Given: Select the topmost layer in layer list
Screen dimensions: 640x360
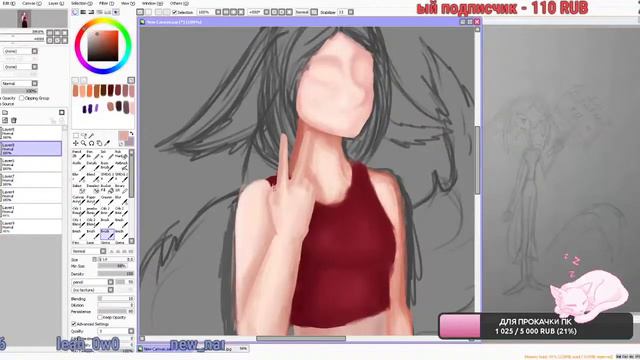Looking at the screenshot, I should (x=31, y=133).
